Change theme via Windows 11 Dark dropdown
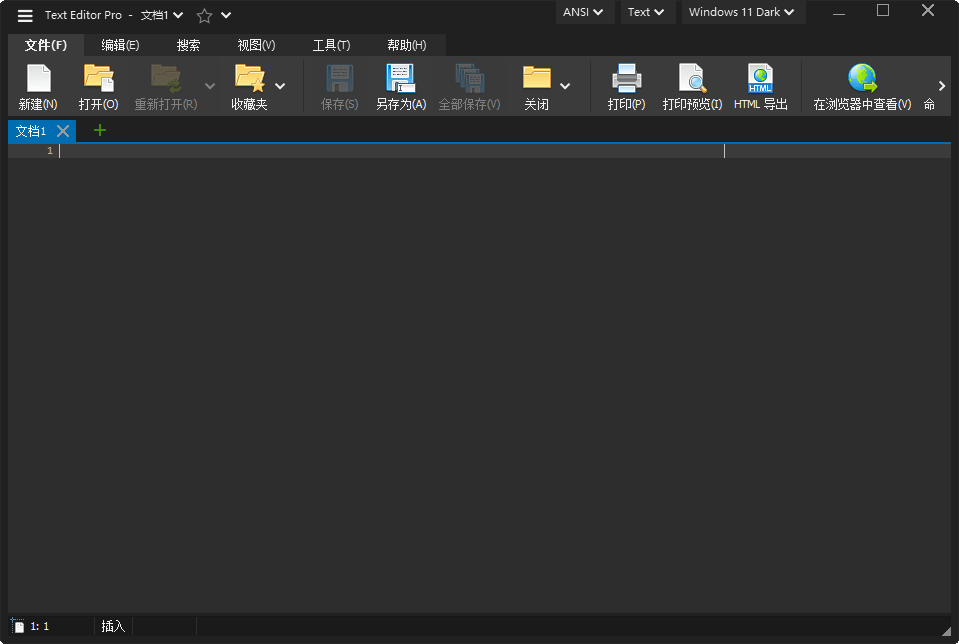The height and width of the screenshot is (644, 959). click(743, 12)
